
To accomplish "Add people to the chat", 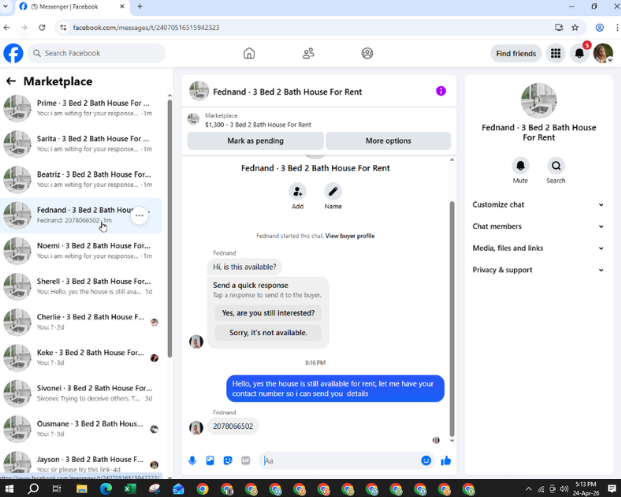I will click(297, 192).
